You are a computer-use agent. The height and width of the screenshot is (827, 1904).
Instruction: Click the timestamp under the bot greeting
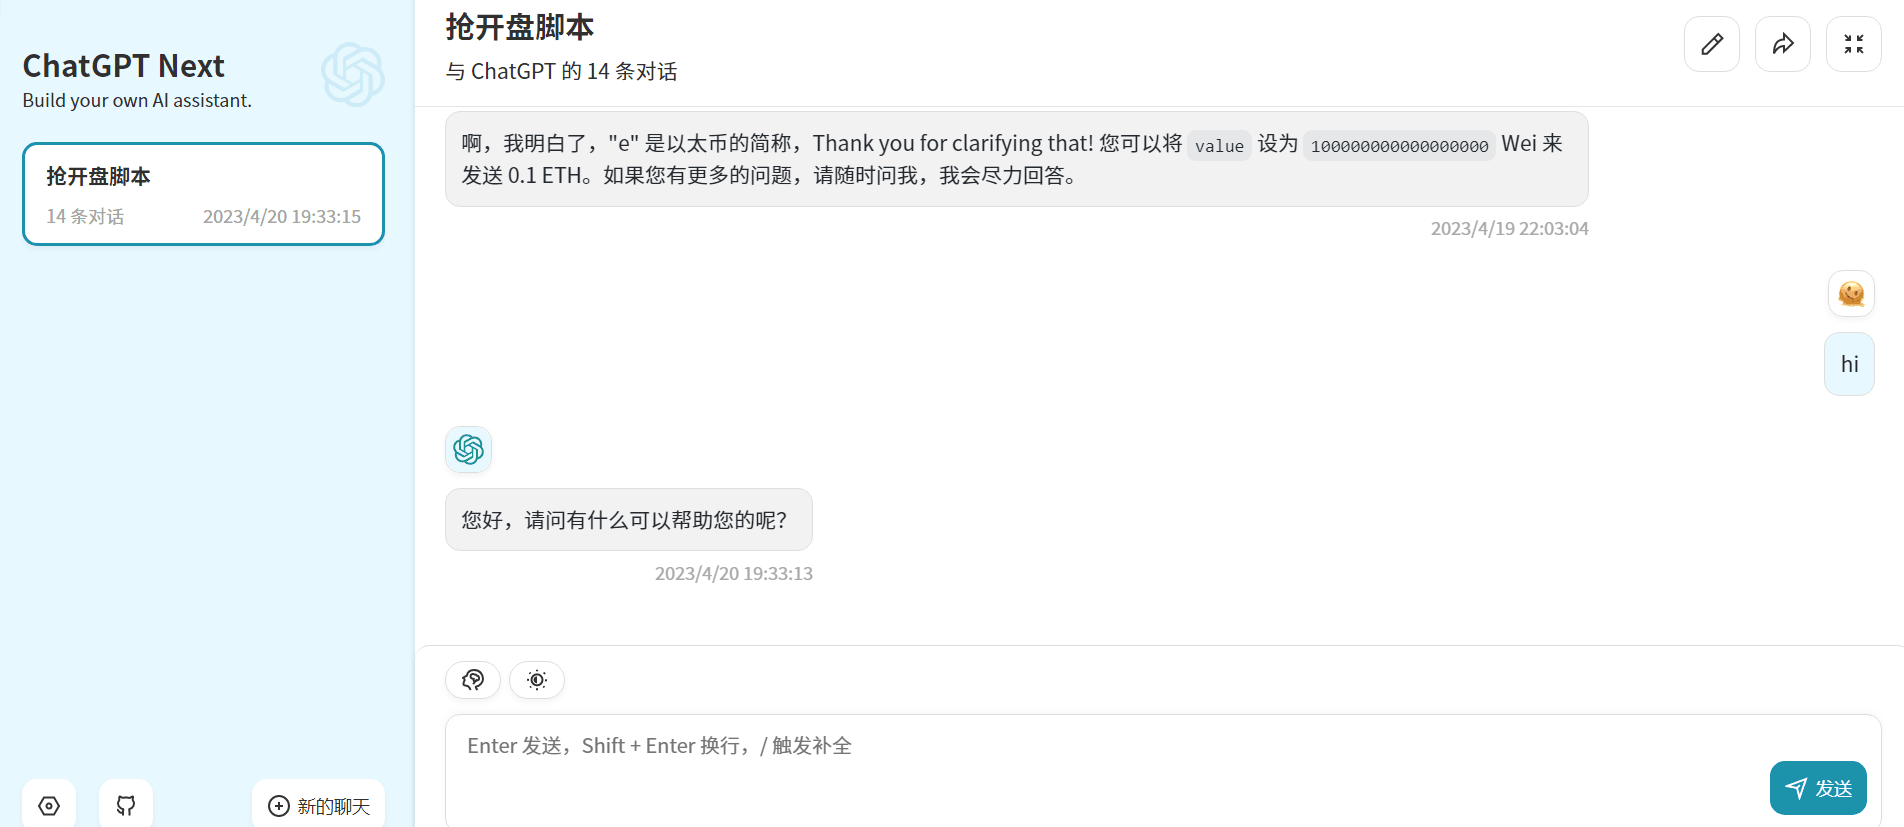(x=734, y=573)
